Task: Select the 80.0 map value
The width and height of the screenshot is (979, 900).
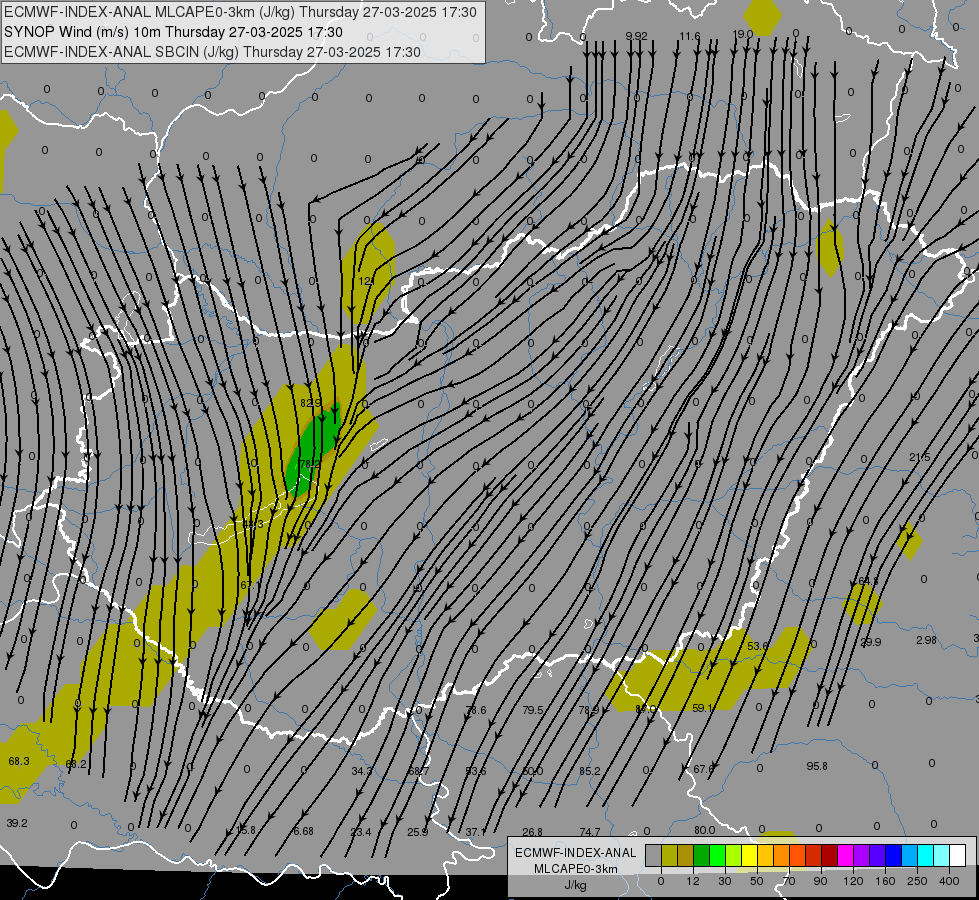Action: coord(704,830)
